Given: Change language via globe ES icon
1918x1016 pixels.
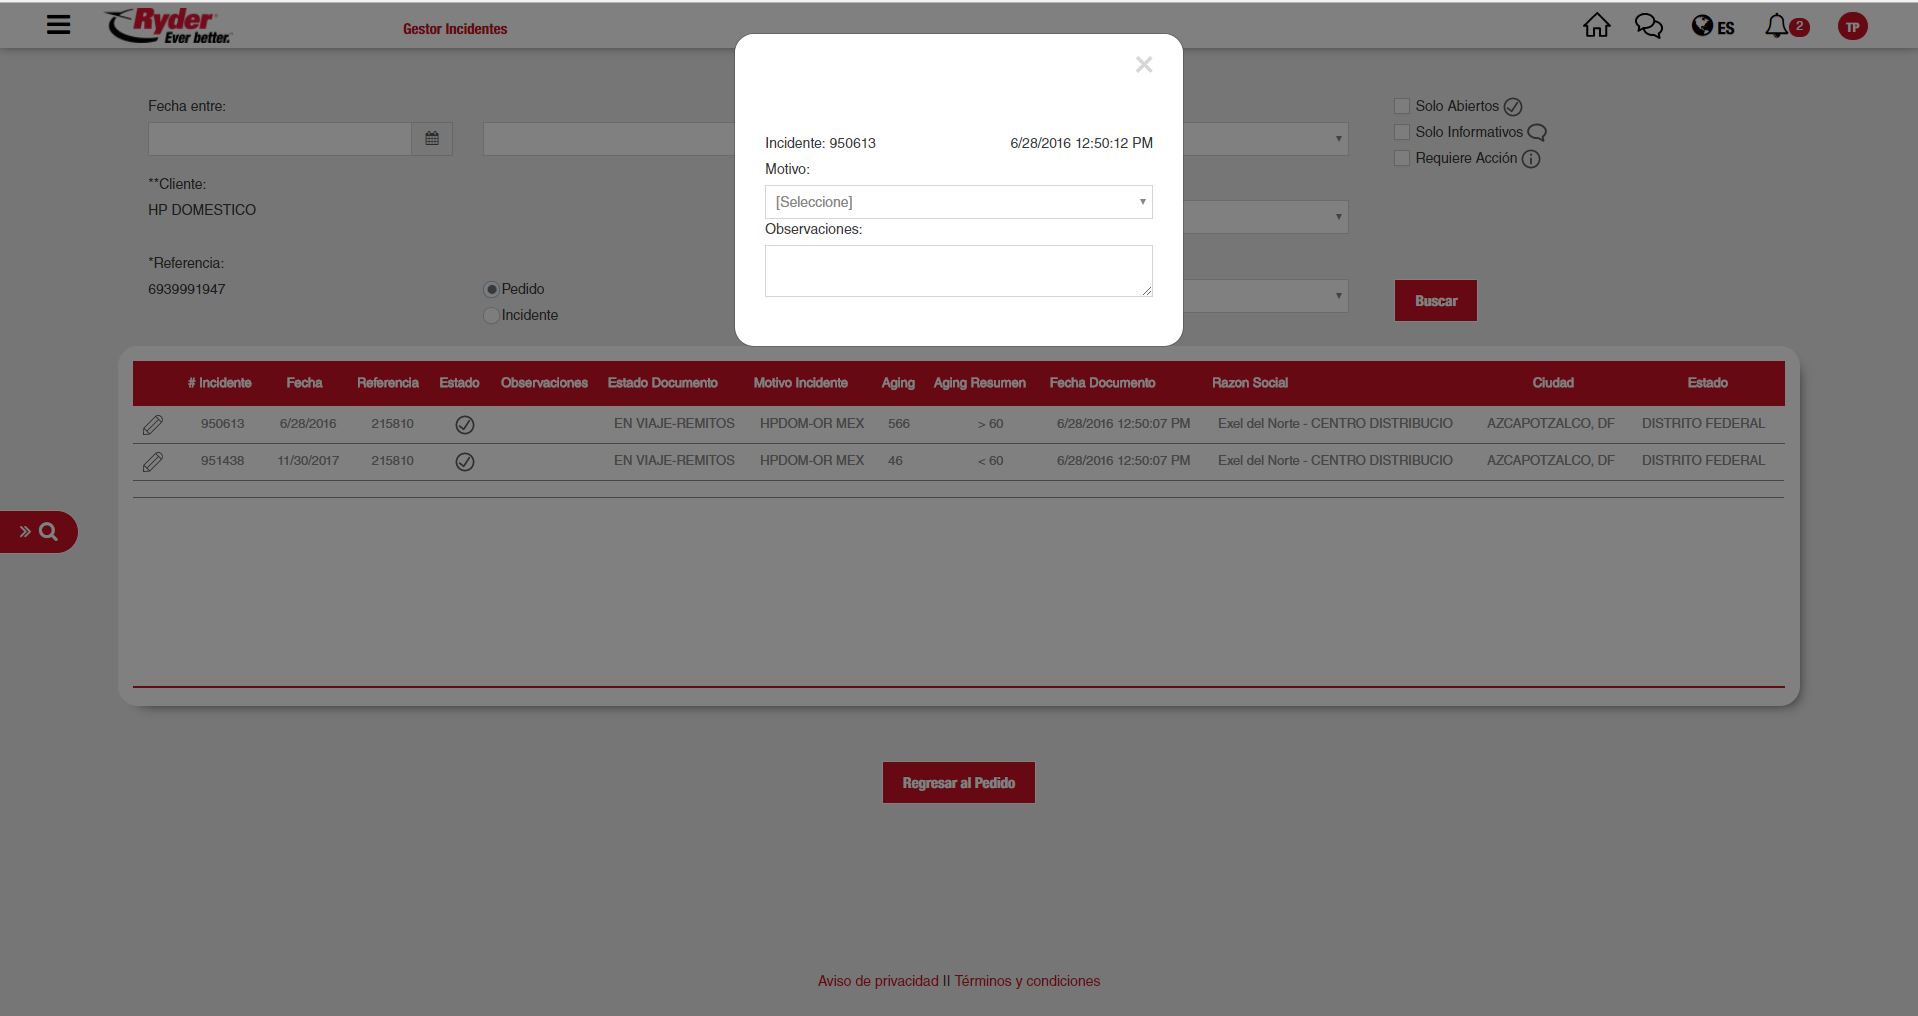Looking at the screenshot, I should coord(1712,27).
